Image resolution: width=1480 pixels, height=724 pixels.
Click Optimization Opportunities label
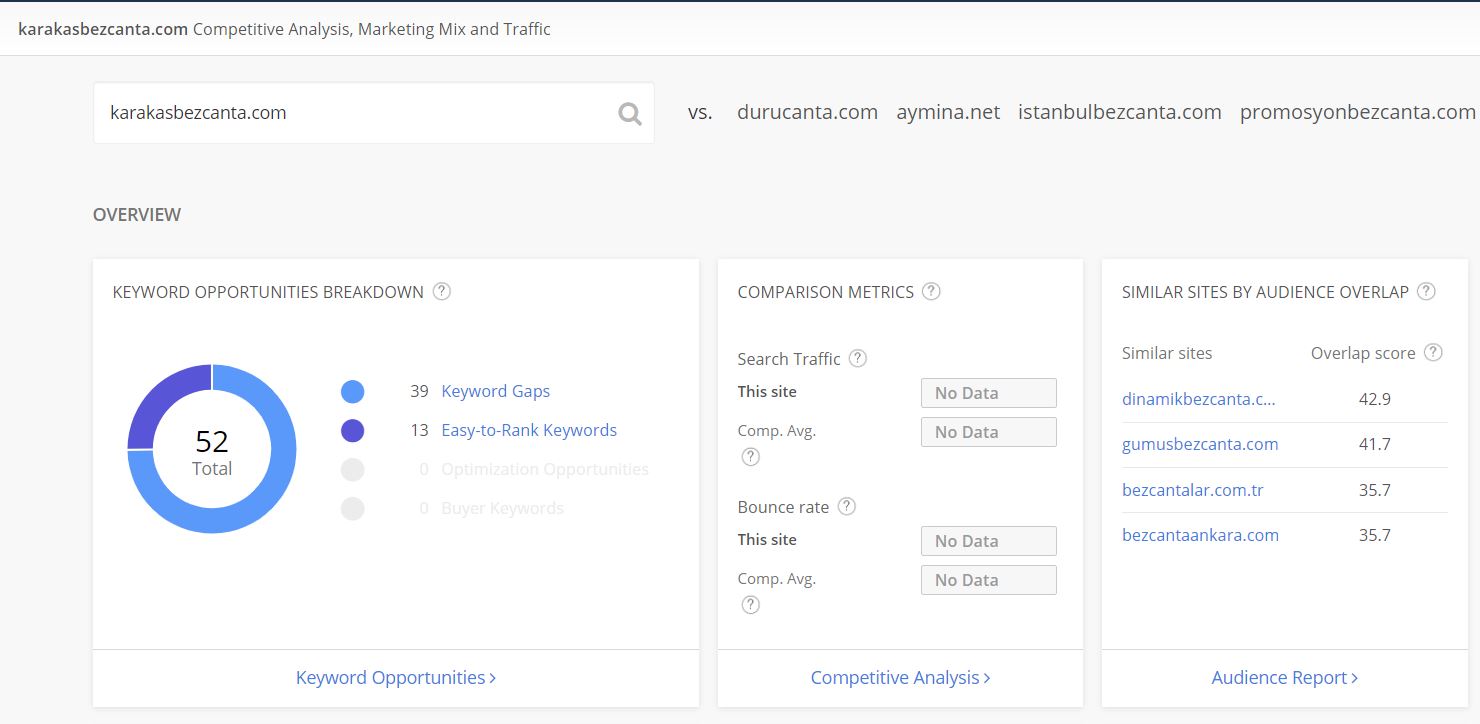(x=545, y=469)
